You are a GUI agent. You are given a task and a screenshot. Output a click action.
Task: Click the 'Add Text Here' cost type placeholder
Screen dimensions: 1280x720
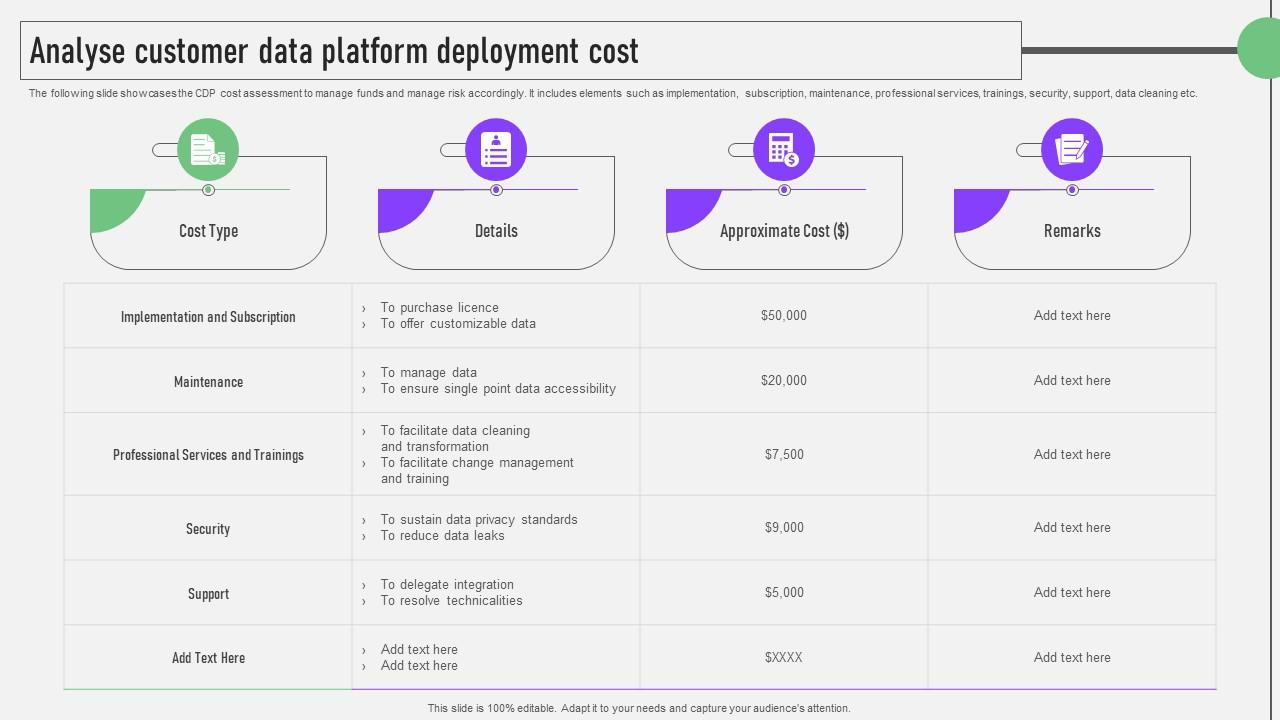click(208, 658)
